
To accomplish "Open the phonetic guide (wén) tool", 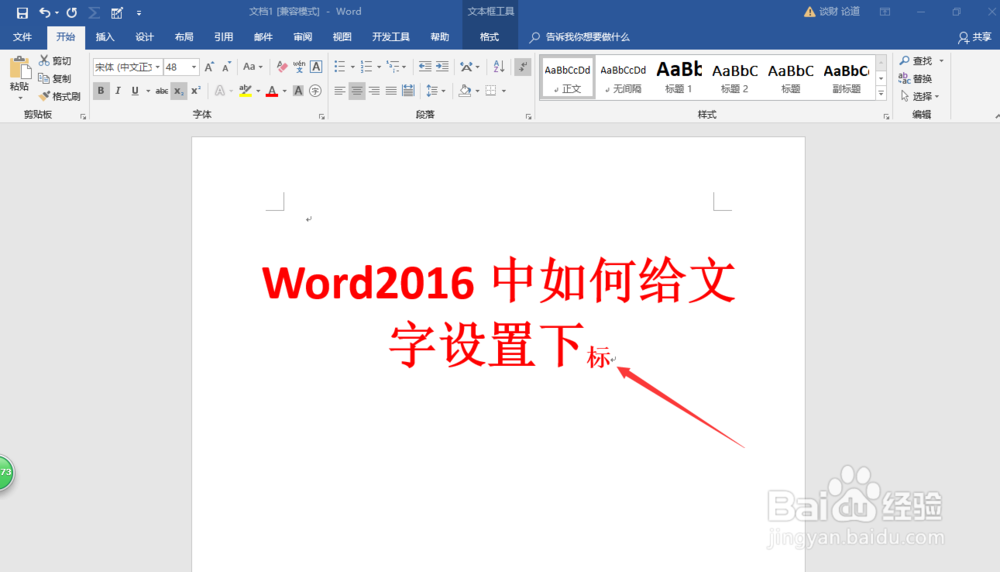I will click(298, 67).
